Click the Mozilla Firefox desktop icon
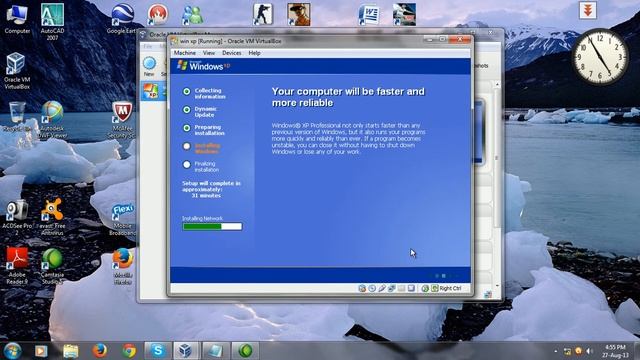This screenshot has width=640, height=360. pos(122,266)
